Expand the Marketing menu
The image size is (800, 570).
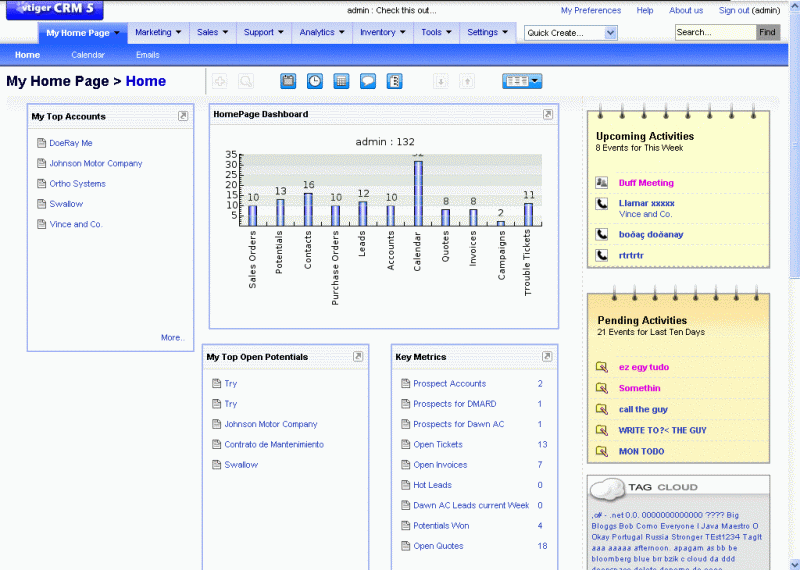[x=158, y=32]
